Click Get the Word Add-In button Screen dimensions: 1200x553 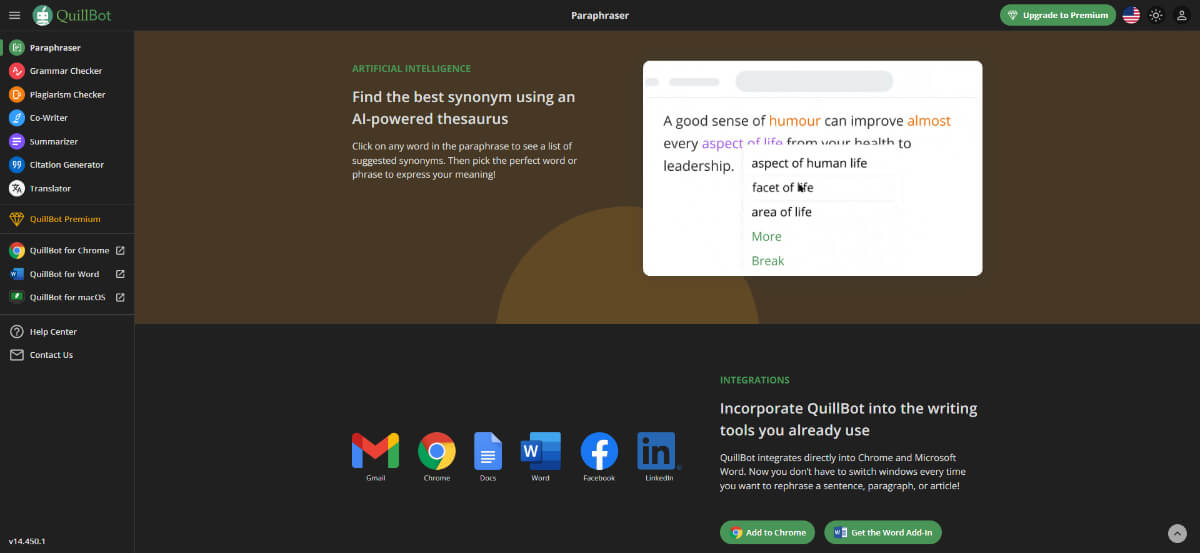coord(883,533)
